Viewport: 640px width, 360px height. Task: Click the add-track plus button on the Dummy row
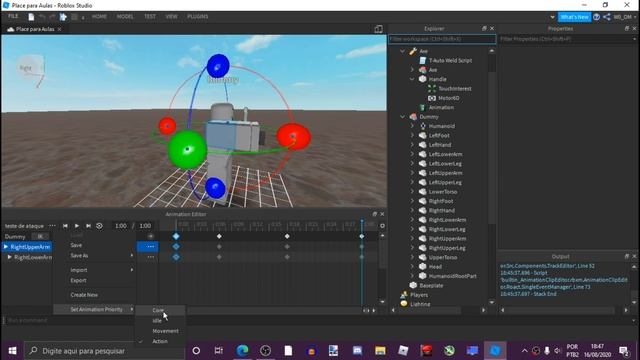coord(151,236)
